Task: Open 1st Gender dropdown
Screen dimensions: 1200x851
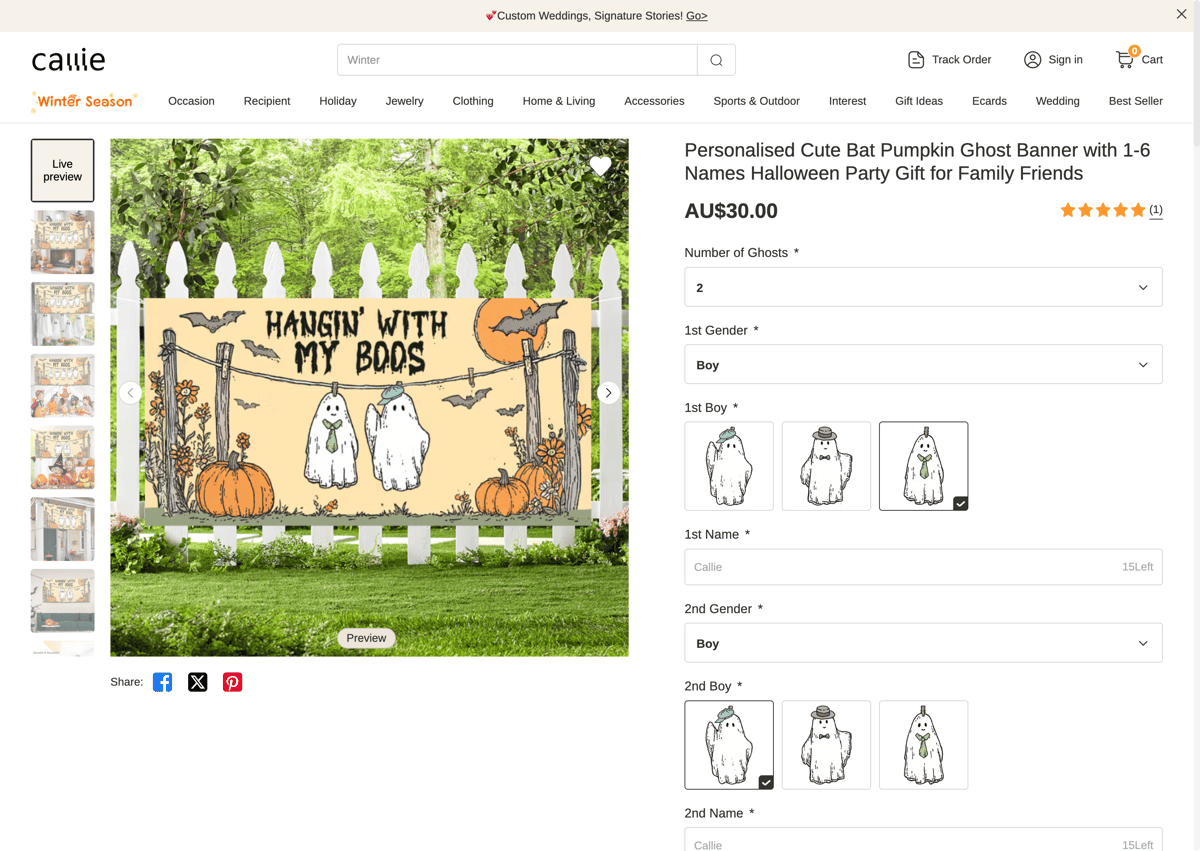Action: click(x=923, y=365)
